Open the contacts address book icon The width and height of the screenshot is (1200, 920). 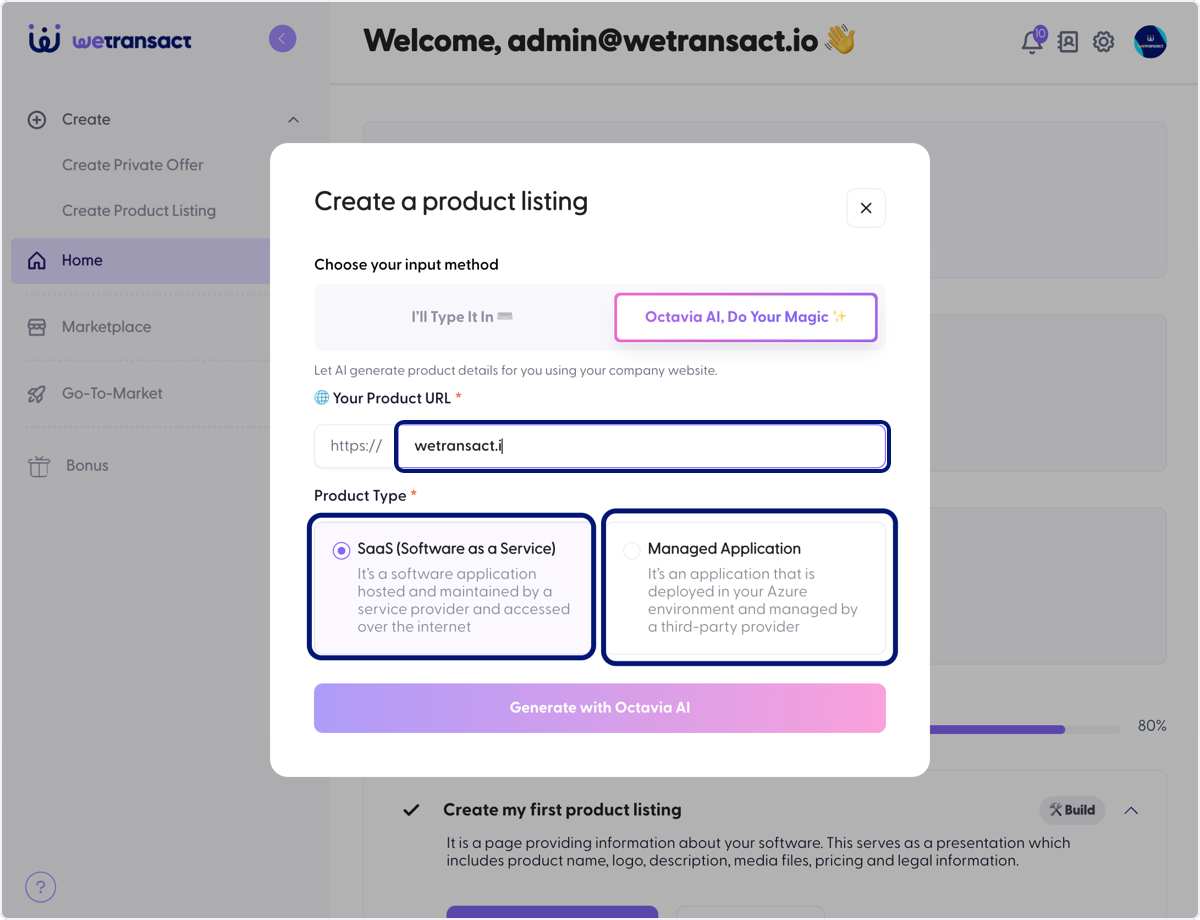(1068, 42)
